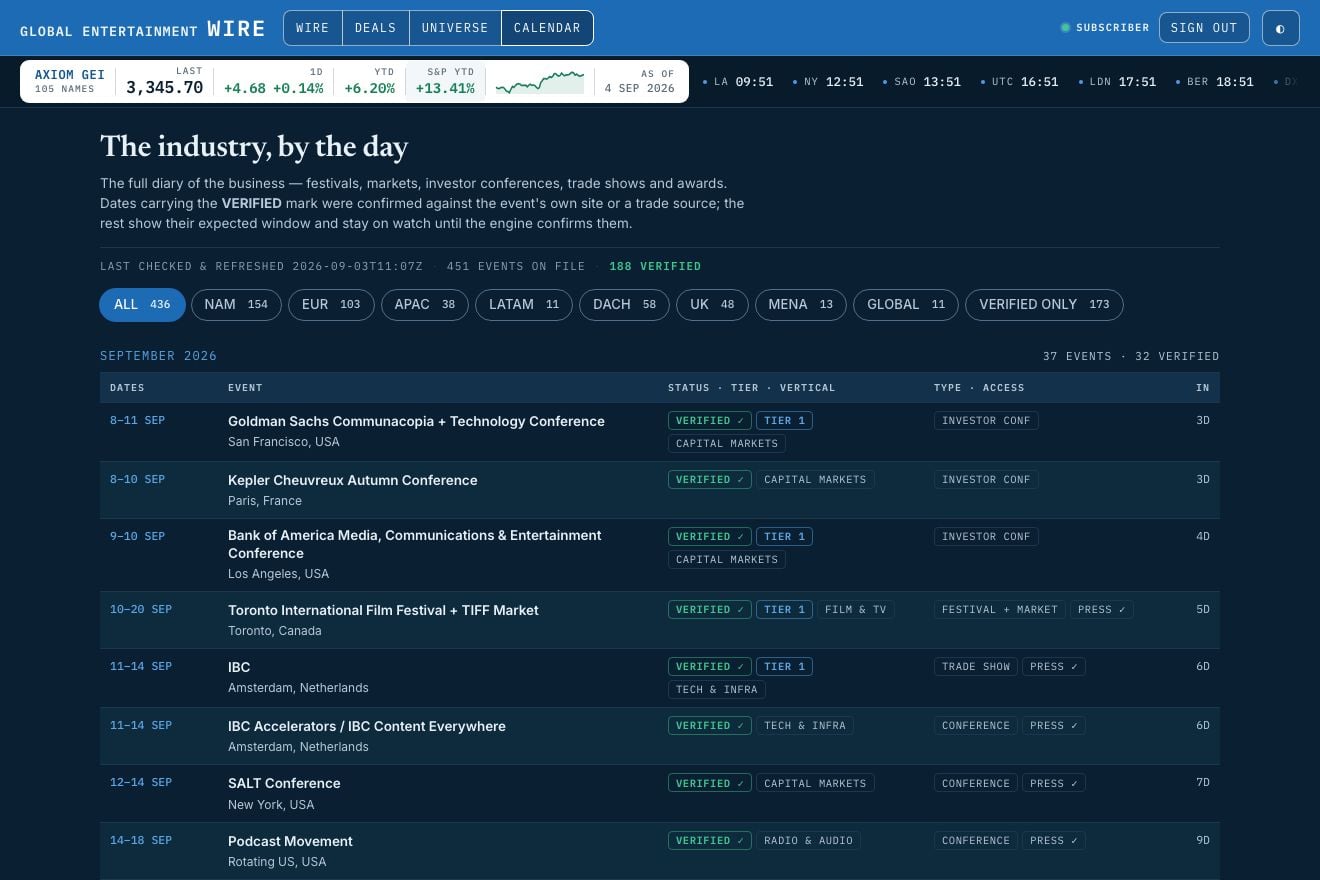Screen dimensions: 1320x880
Task: Filter events by EUR region
Action: pyautogui.click(x=331, y=305)
